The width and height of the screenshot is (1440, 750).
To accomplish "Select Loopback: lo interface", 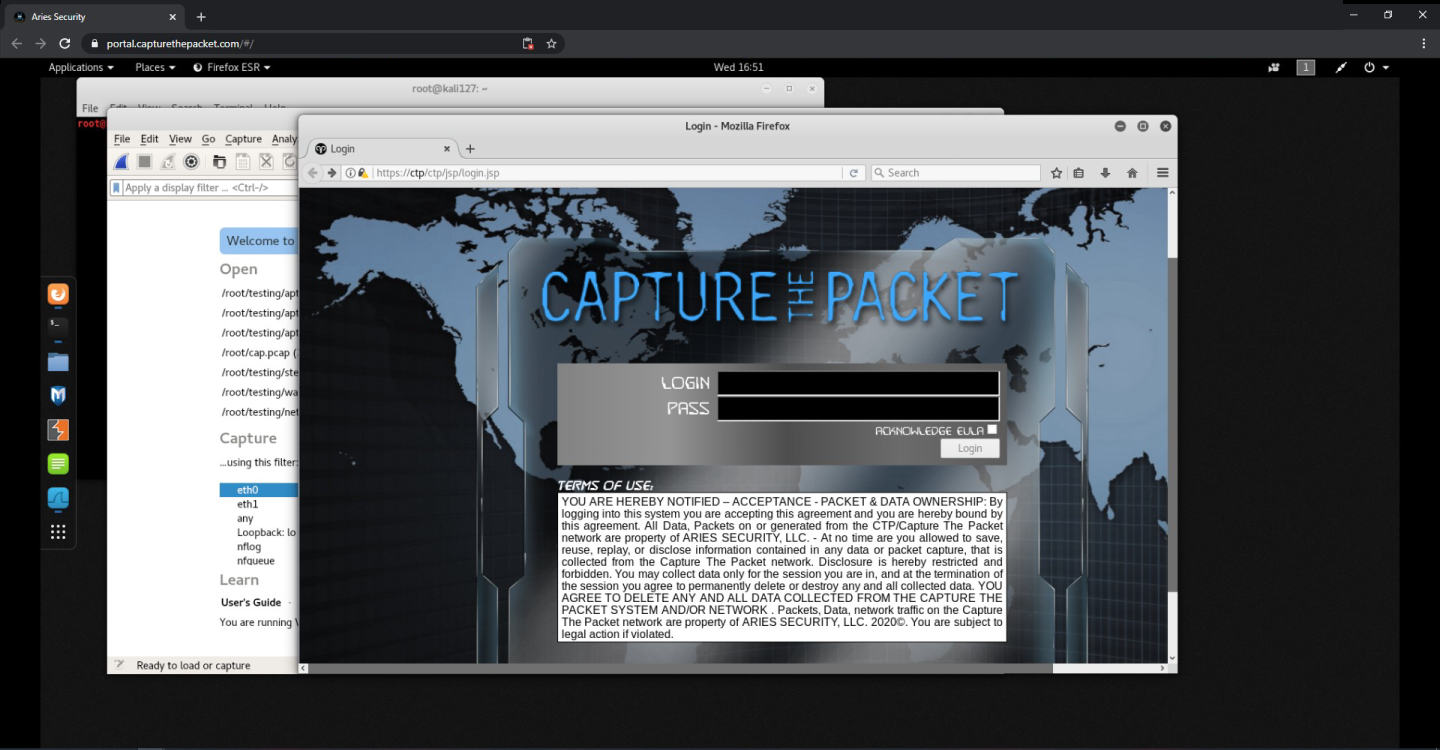I will [266, 533].
